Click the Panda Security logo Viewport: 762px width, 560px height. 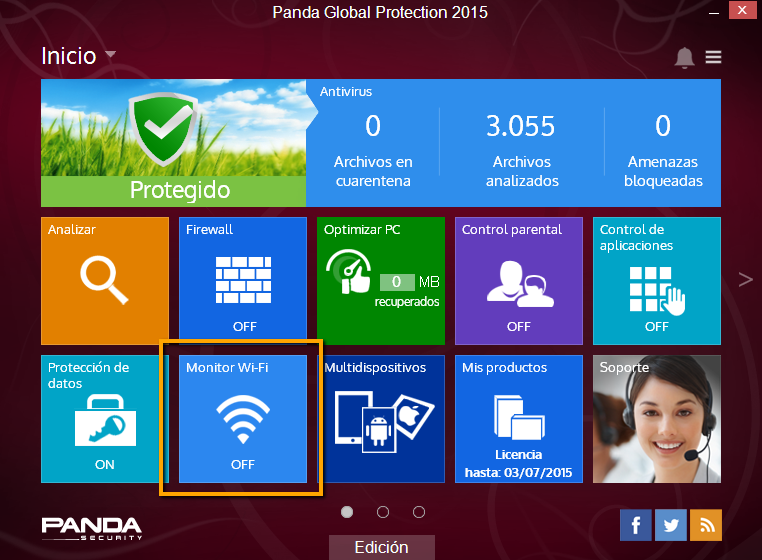point(91,529)
